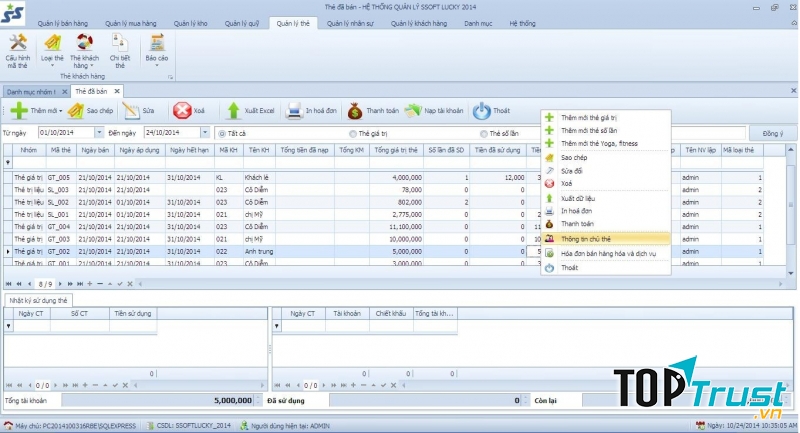This screenshot has height=433, width=800.
Task: Open the Đến ngày date dropdown
Action: point(205,133)
